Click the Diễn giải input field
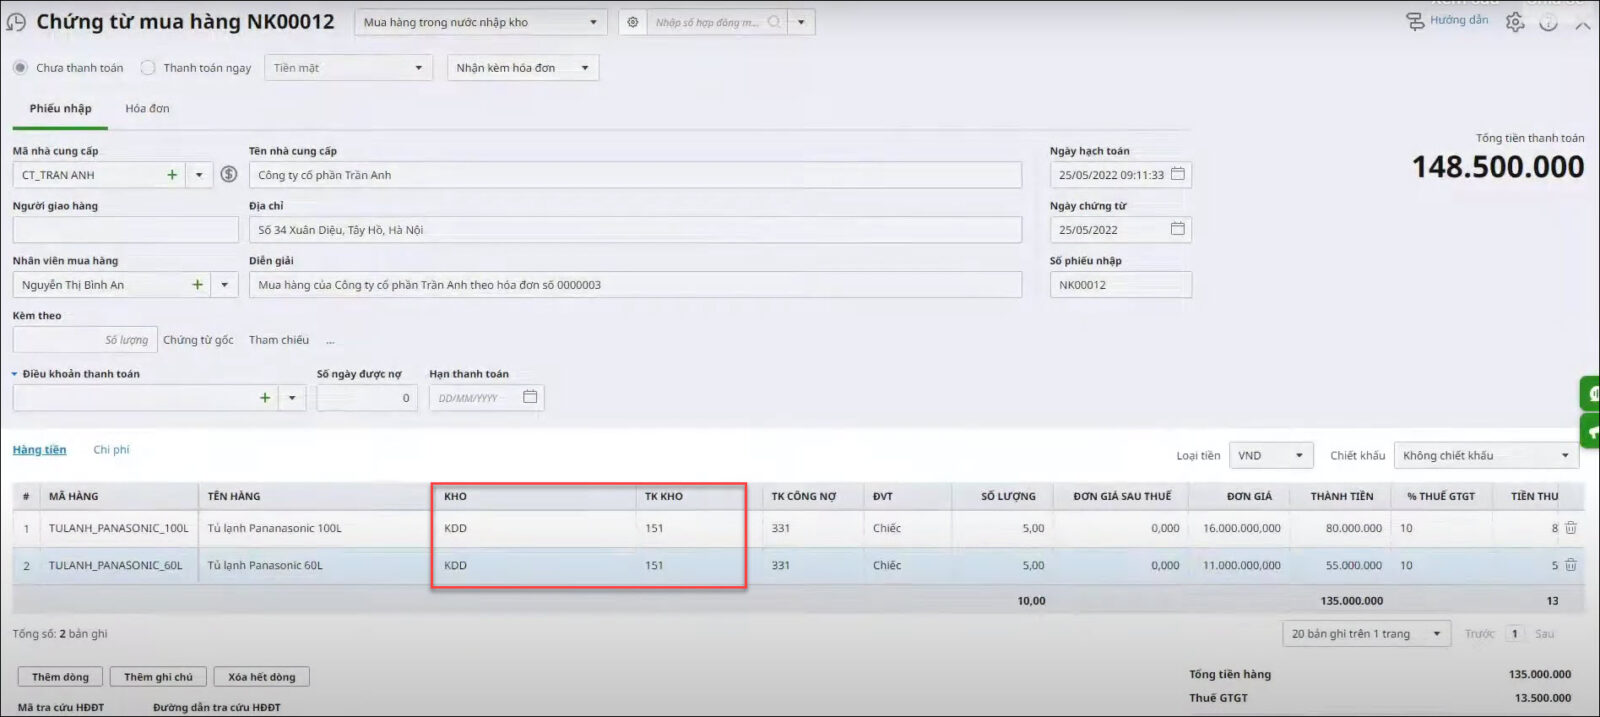Image resolution: width=1600 pixels, height=717 pixels. point(635,285)
